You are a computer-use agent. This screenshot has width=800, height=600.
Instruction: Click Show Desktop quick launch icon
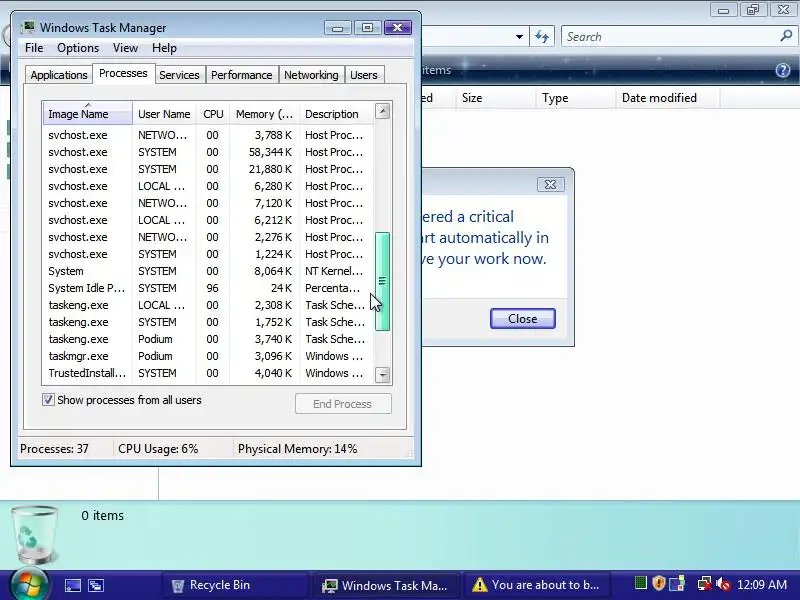(72, 585)
